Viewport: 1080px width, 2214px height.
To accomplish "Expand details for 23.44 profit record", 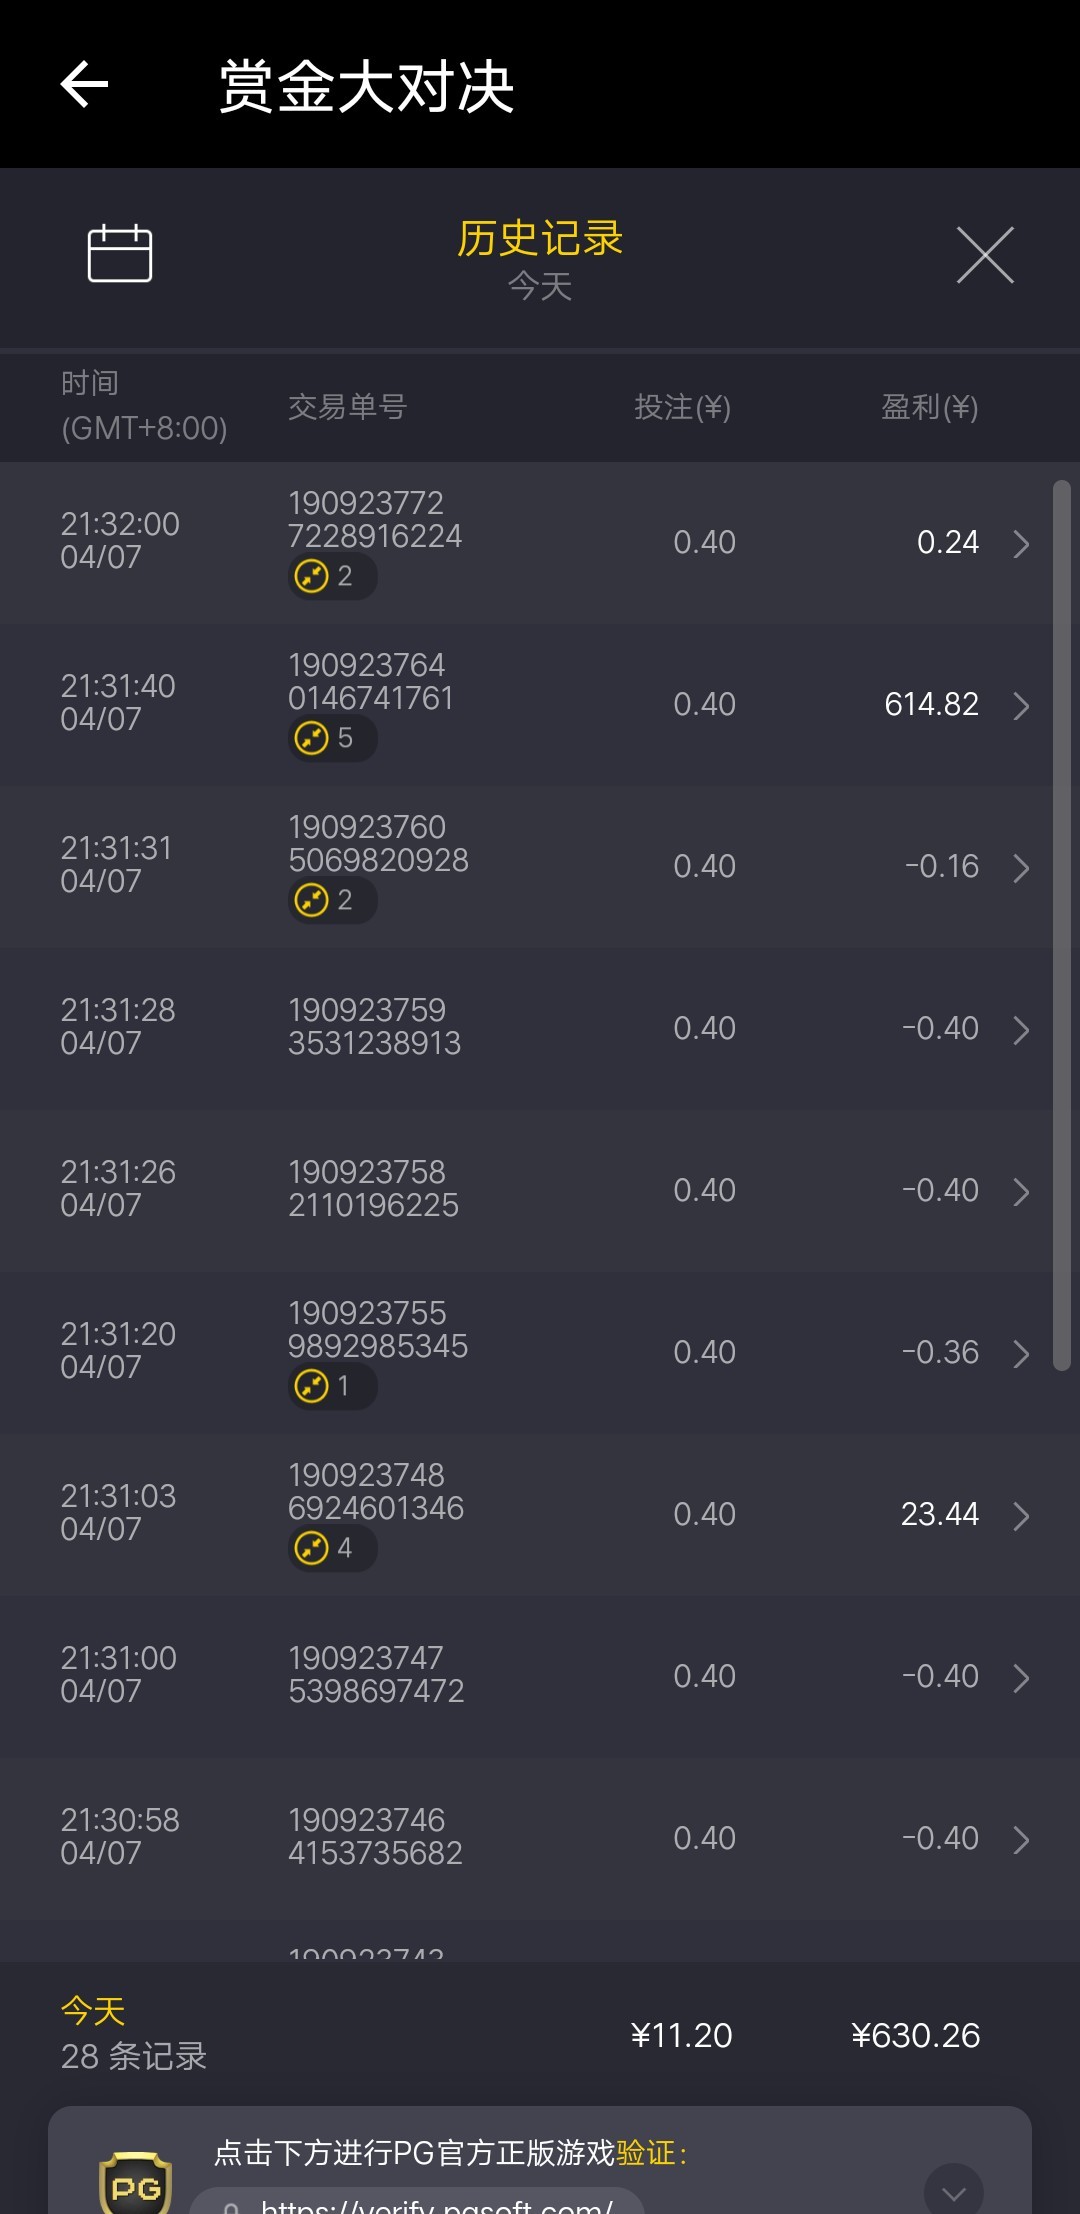I will point(1021,1516).
